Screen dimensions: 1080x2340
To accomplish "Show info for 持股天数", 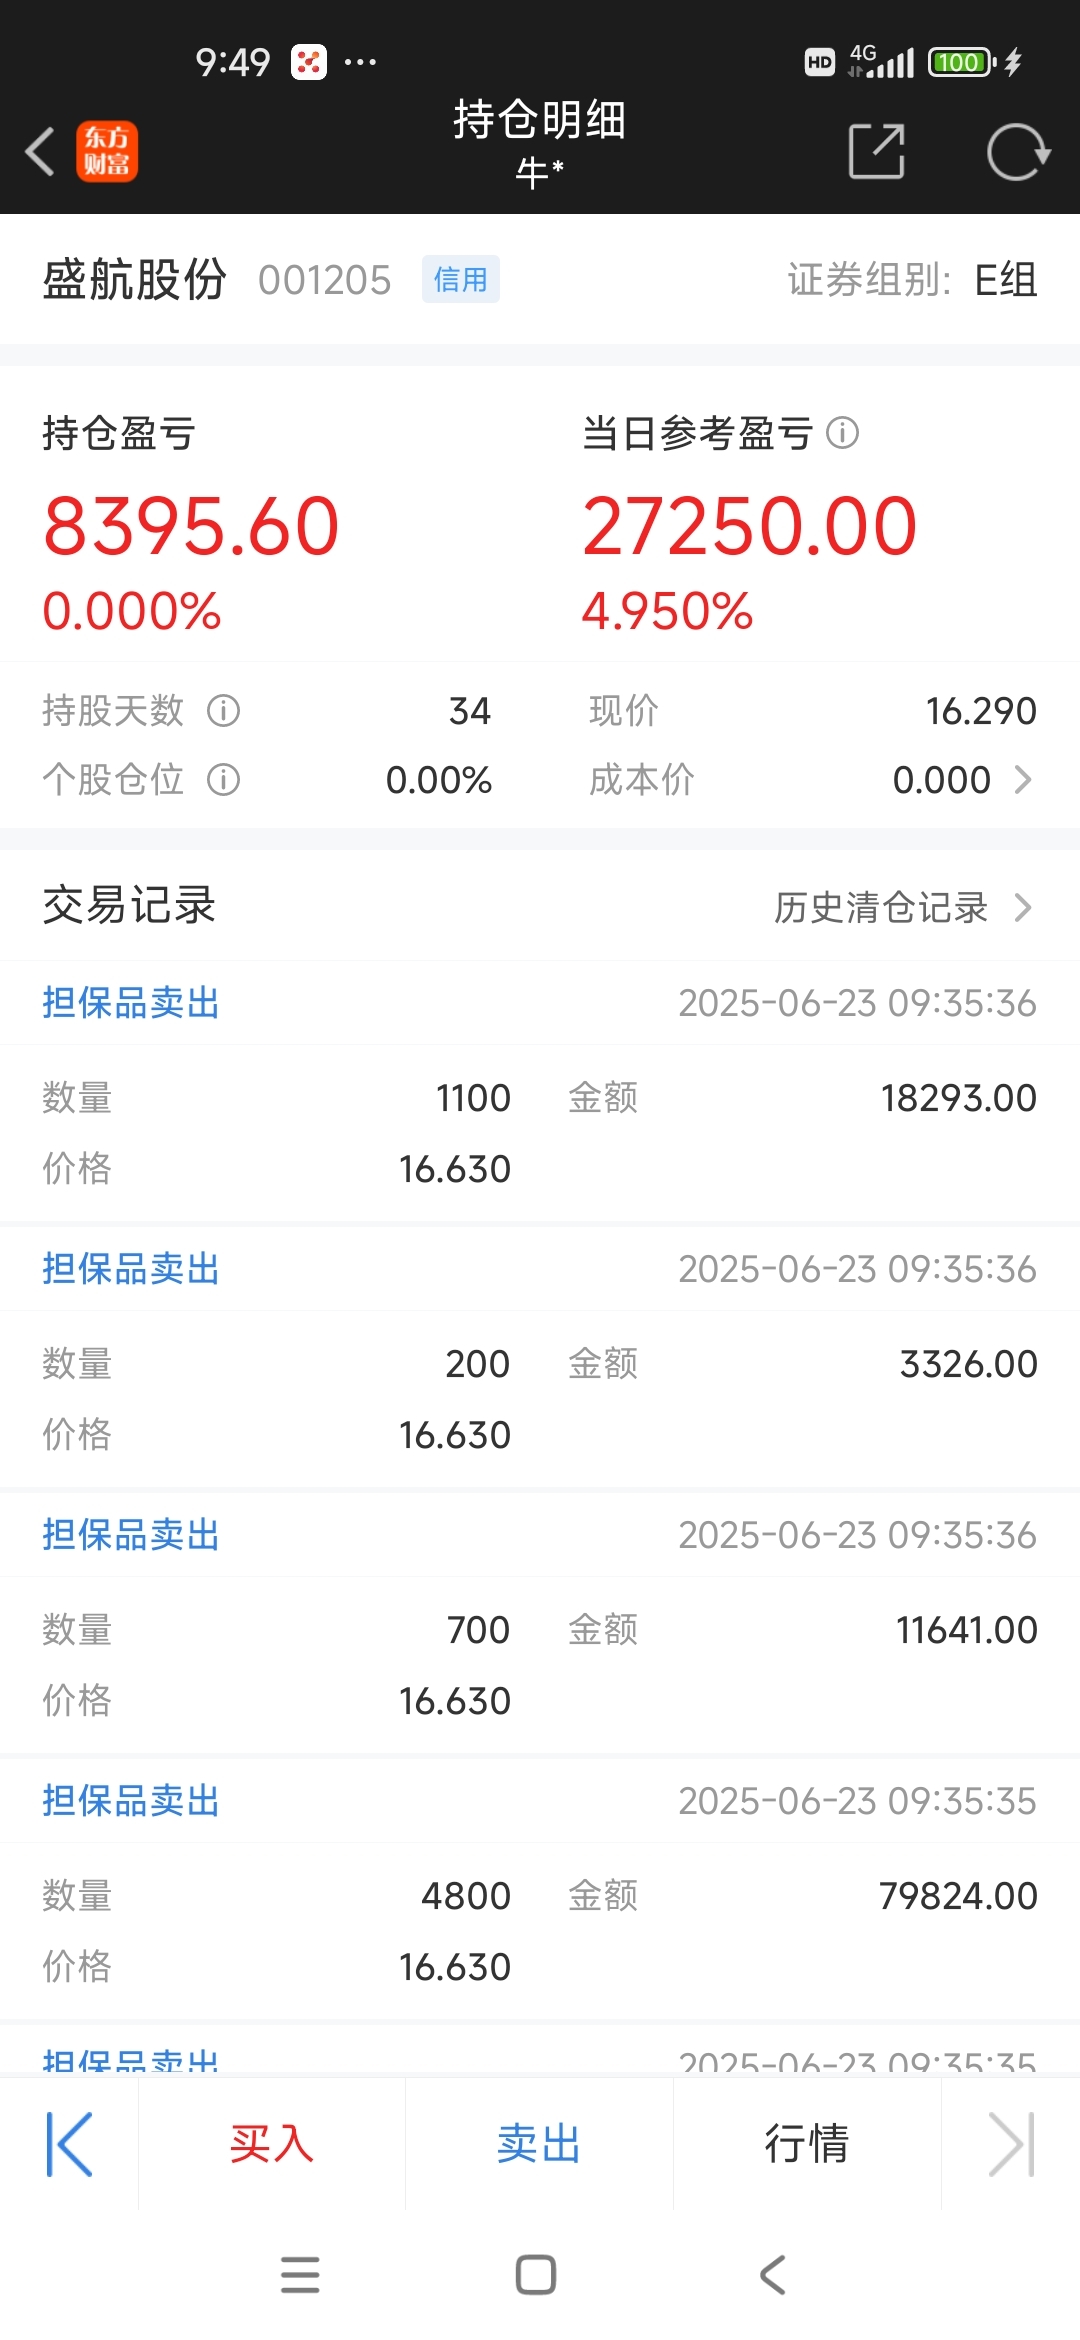I will tap(223, 711).
